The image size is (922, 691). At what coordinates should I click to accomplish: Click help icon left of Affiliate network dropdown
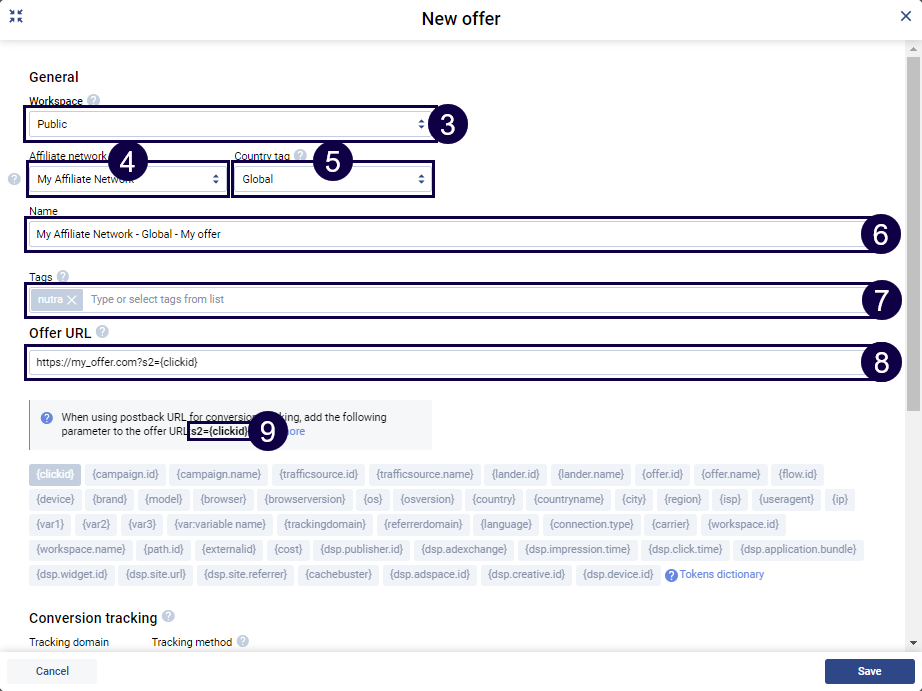tap(14, 180)
